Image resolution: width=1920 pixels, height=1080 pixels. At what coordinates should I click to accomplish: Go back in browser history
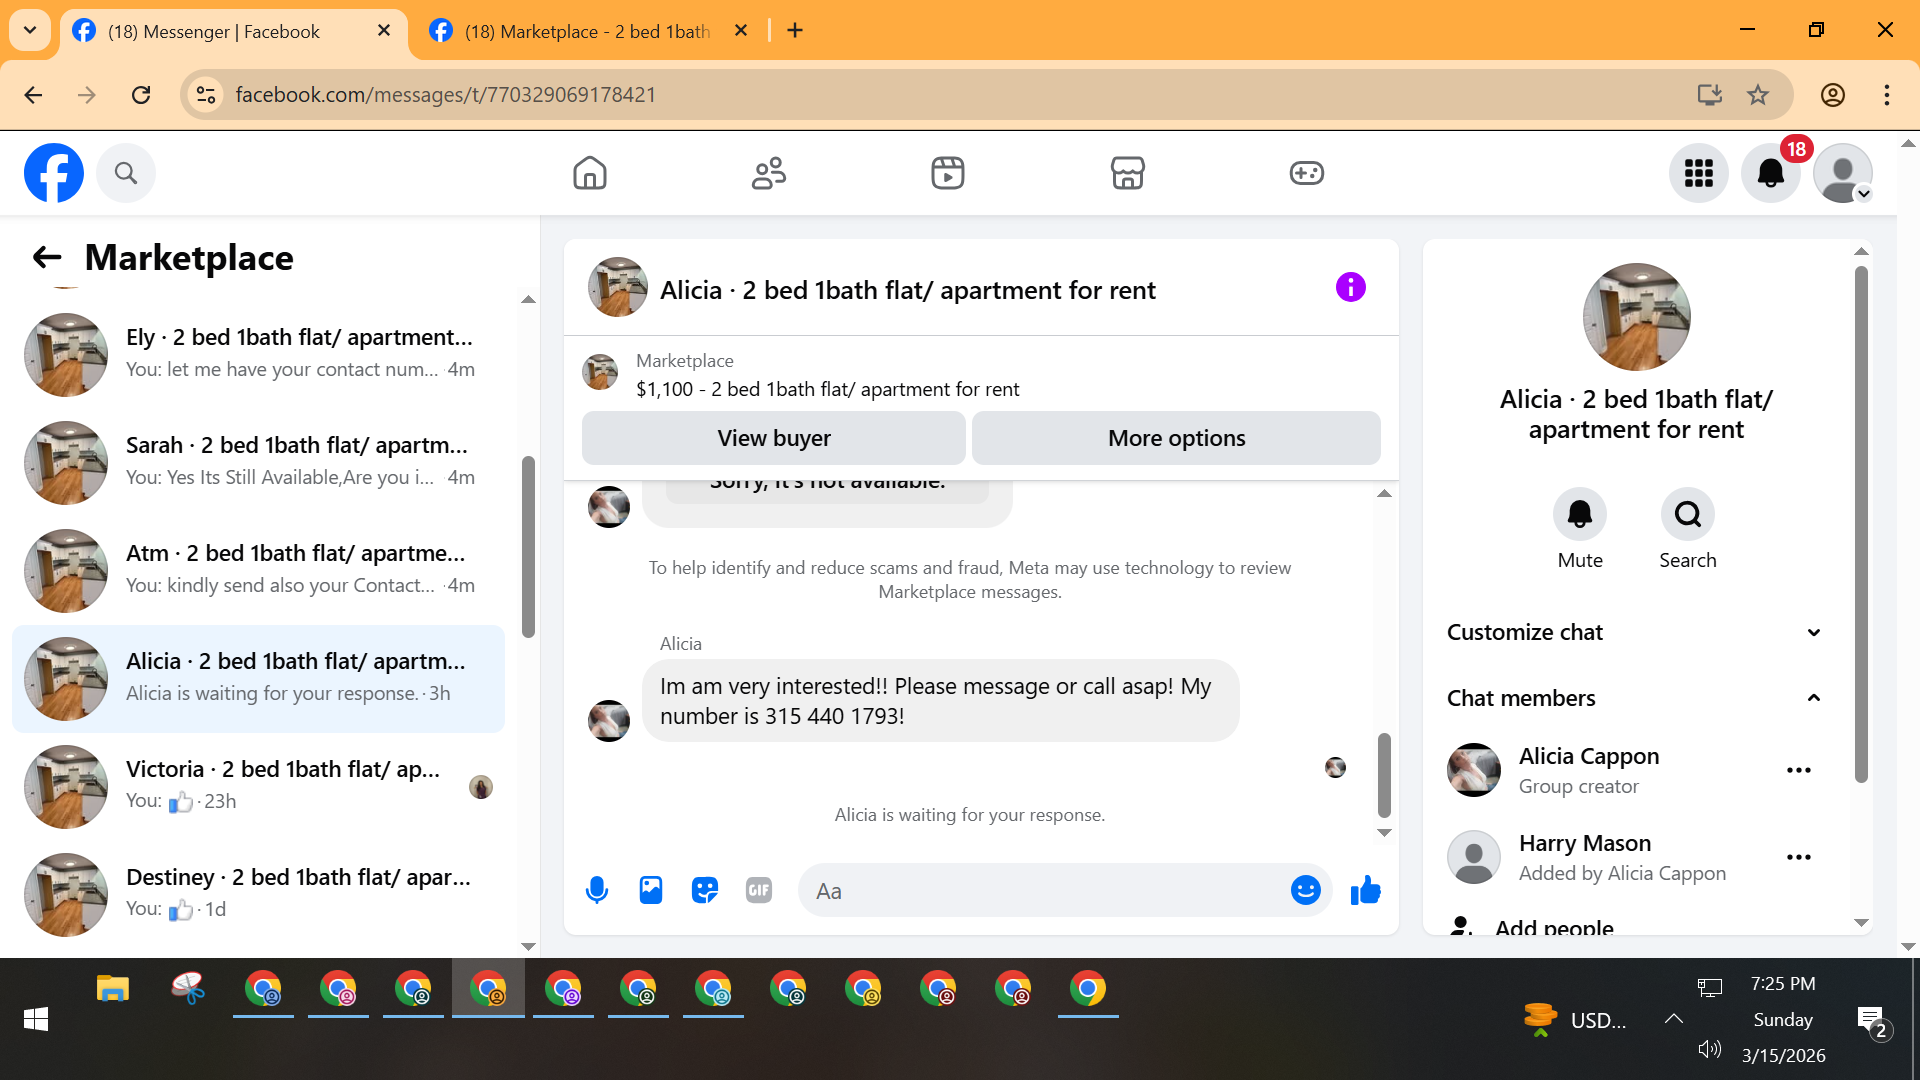33,95
